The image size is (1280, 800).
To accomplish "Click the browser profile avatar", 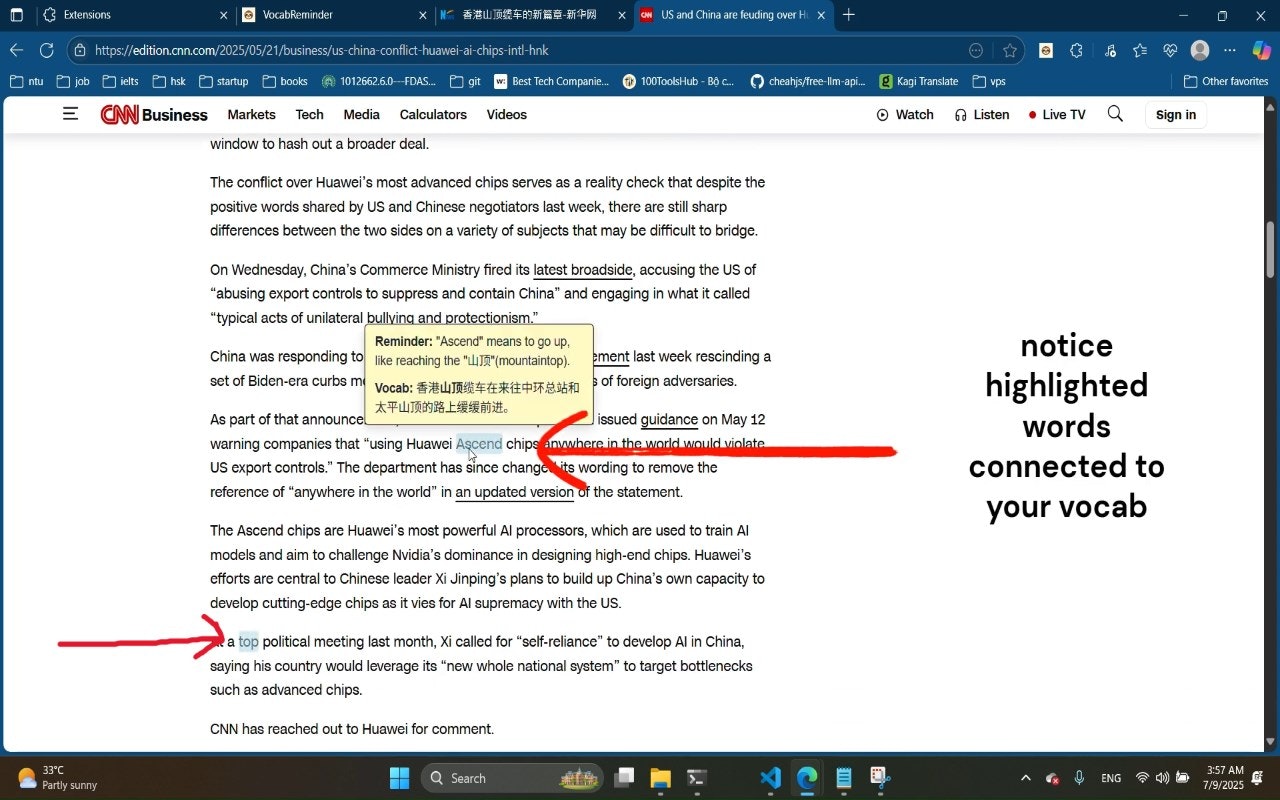I will click(x=1199, y=50).
